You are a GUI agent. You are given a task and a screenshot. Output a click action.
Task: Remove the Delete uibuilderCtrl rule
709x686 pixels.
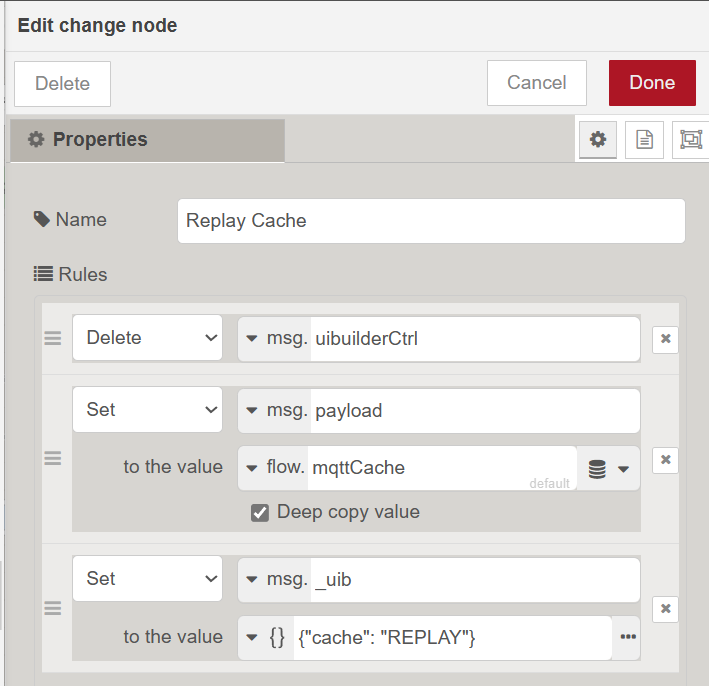[665, 339]
